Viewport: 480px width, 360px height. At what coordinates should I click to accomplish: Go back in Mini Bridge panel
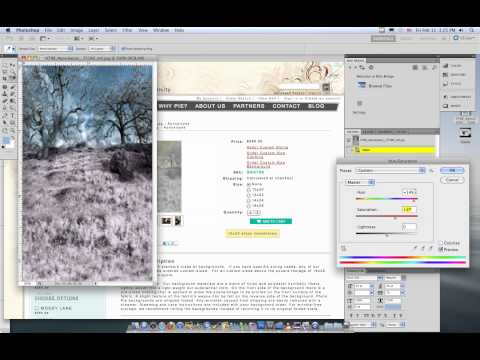point(350,68)
